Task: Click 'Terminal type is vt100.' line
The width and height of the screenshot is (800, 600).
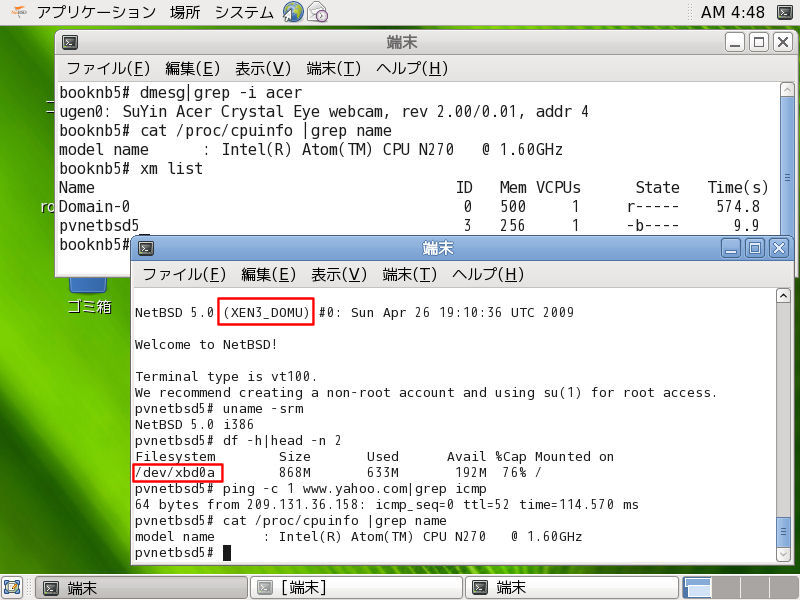Action: pos(226,377)
